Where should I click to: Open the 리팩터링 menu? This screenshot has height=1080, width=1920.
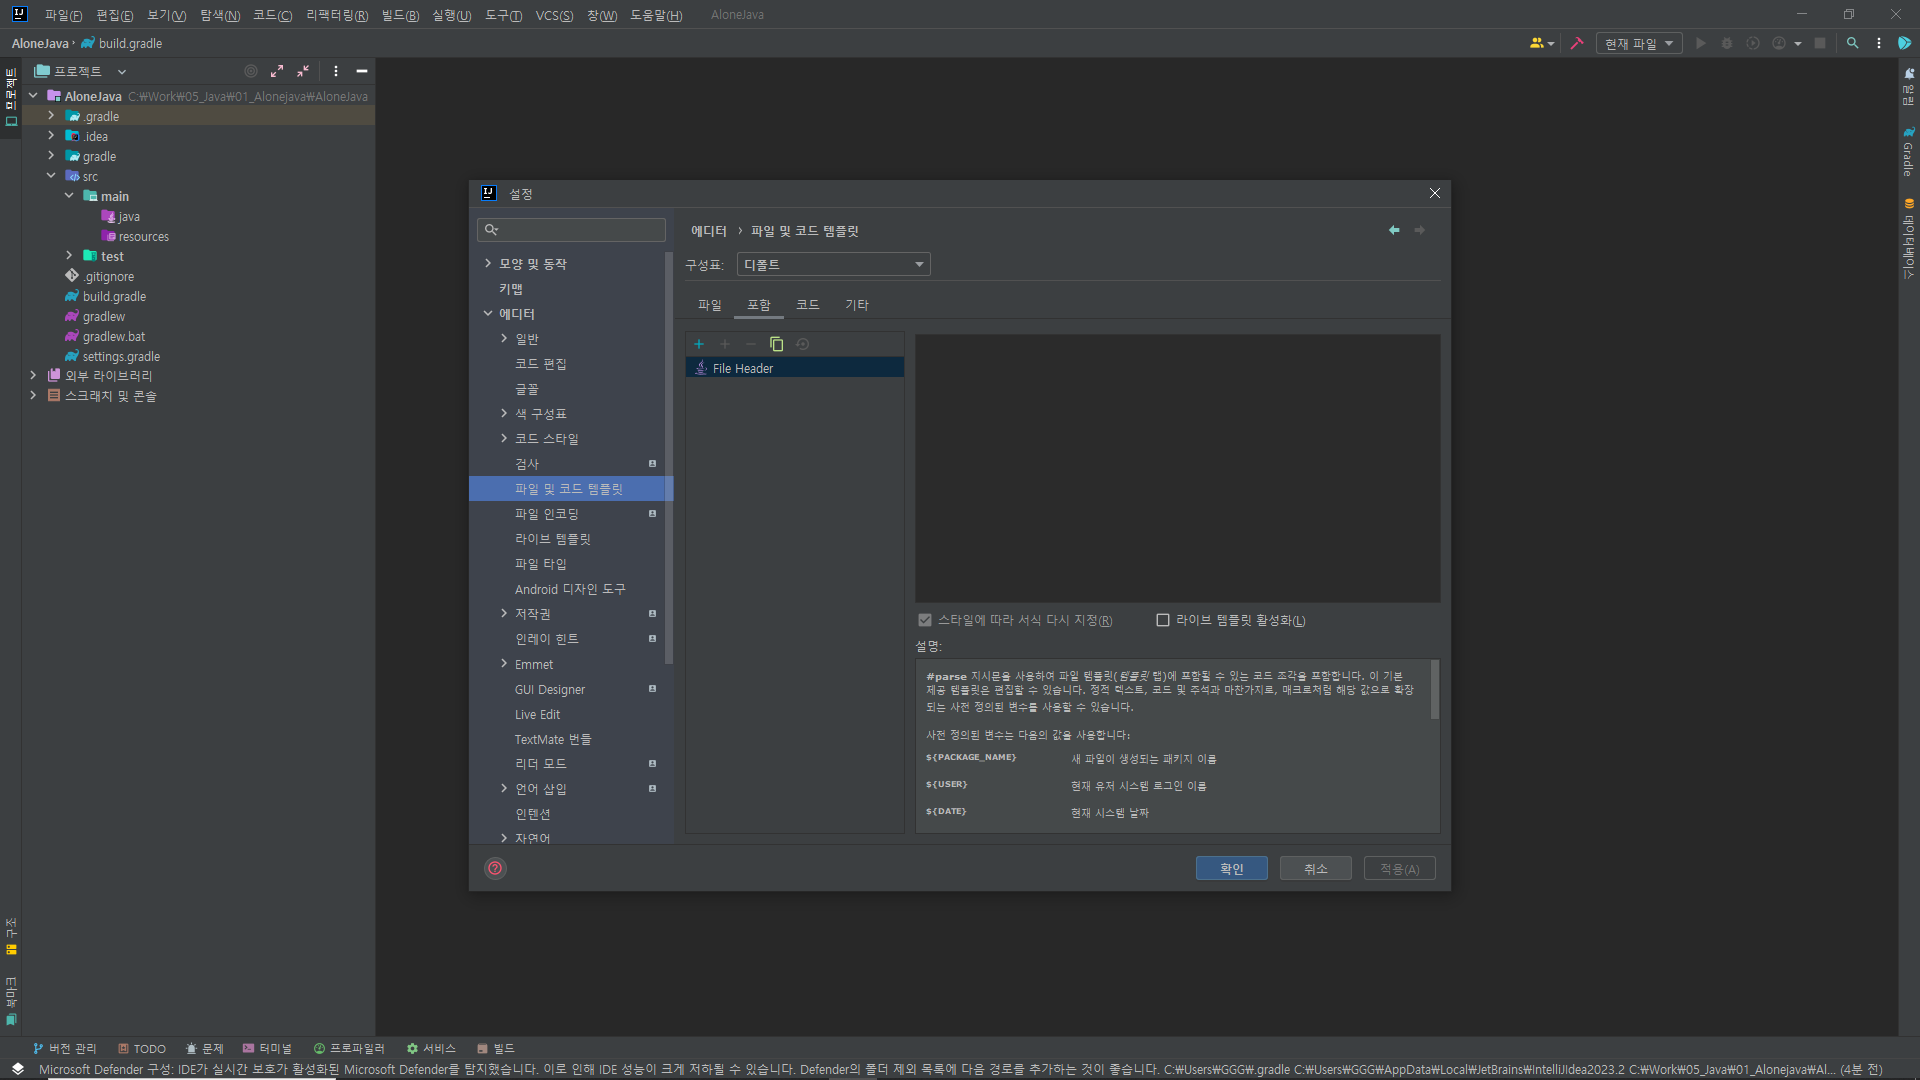point(336,15)
